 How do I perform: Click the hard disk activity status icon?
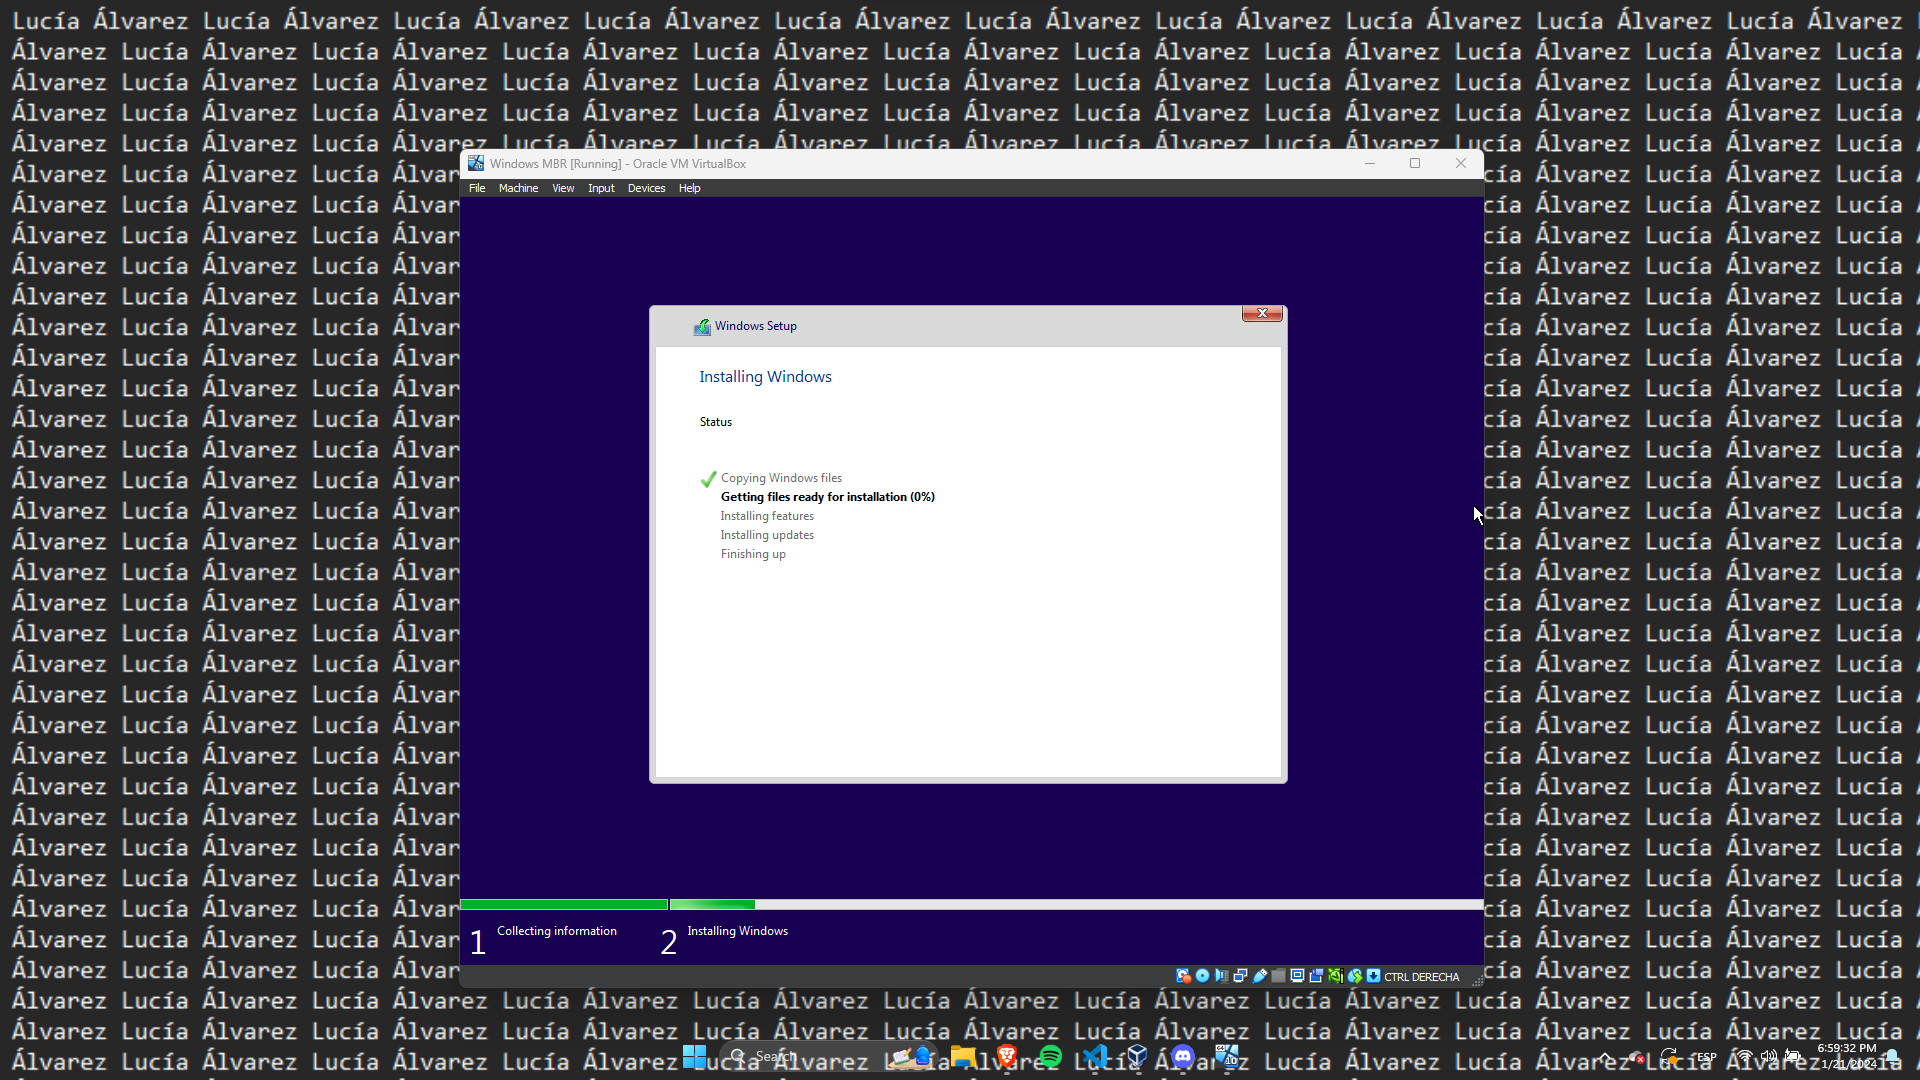tap(1183, 976)
